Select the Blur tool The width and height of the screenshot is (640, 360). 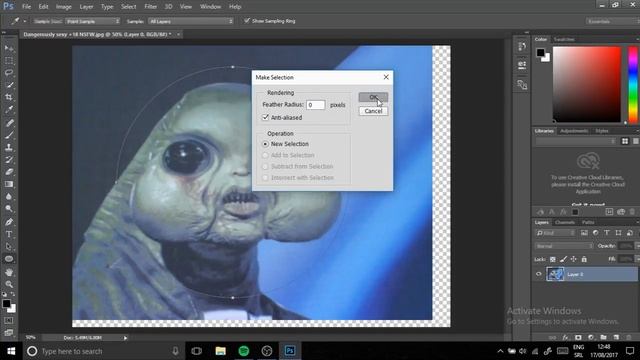coord(9,196)
